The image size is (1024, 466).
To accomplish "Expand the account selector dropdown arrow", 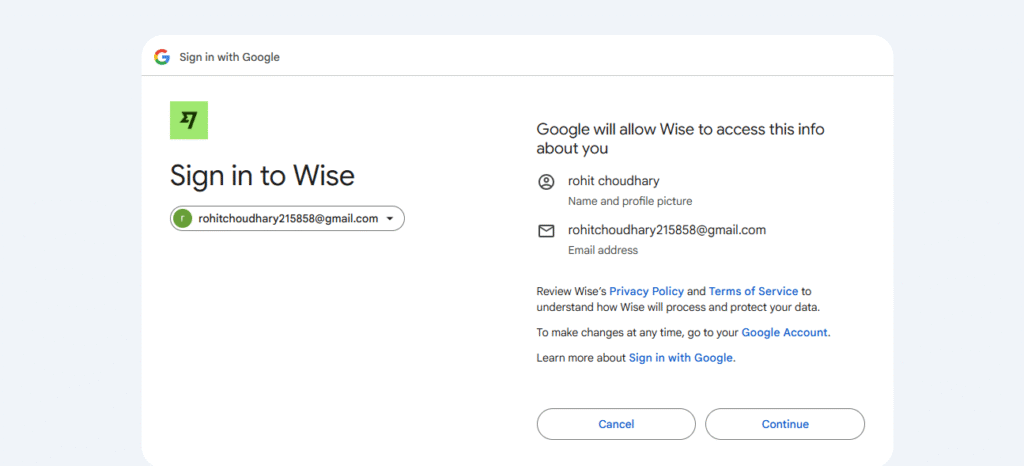I will pos(390,218).
